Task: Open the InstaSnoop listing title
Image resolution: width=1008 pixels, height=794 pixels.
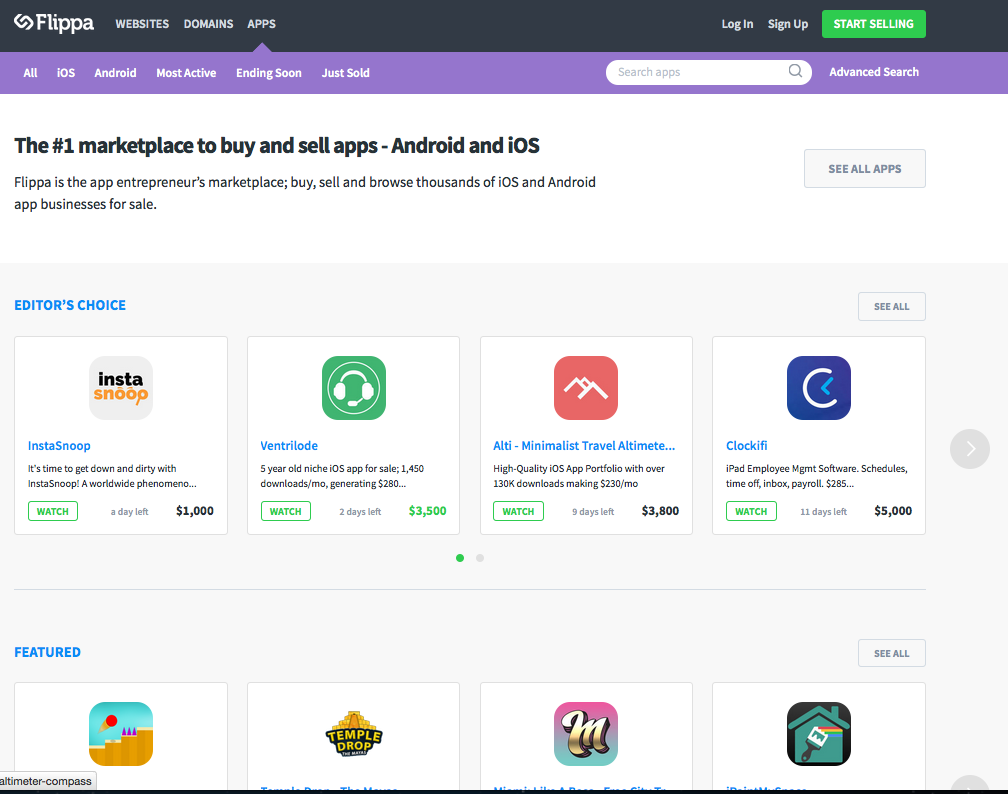Action: [59, 446]
